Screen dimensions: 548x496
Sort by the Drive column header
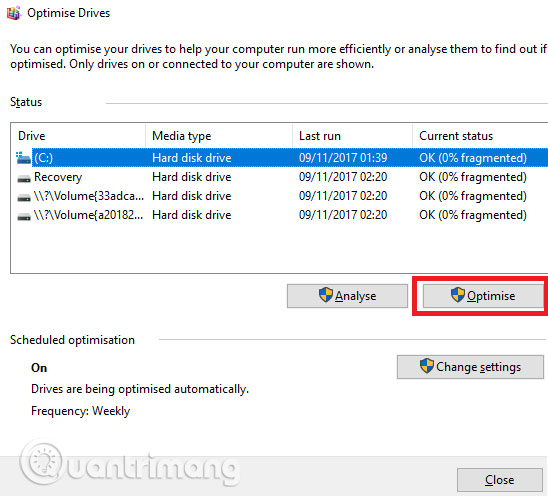pos(31,136)
